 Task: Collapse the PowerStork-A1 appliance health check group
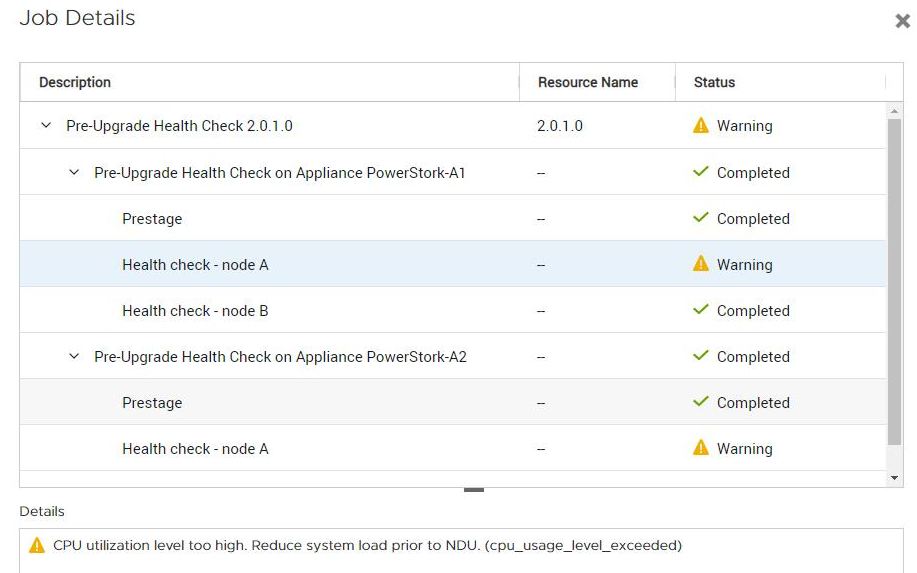pyautogui.click(x=73, y=173)
